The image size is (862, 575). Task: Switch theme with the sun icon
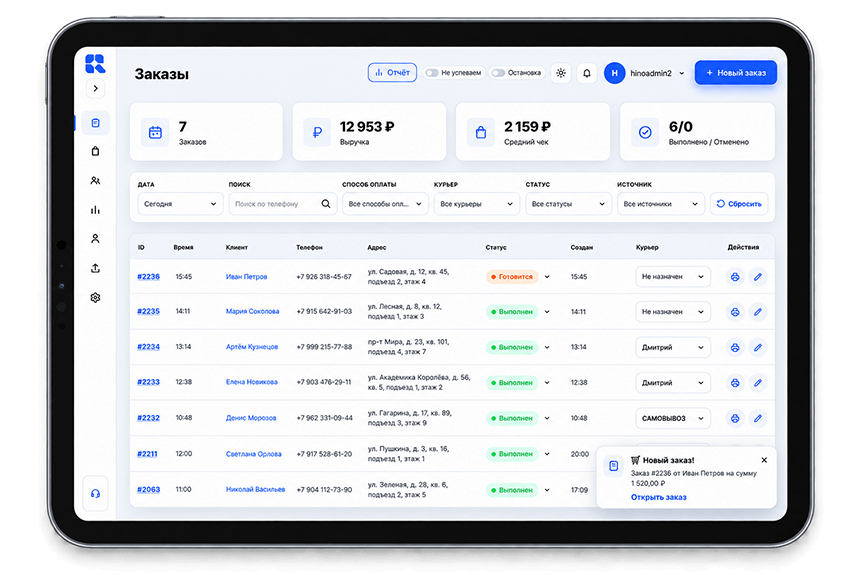coord(561,73)
